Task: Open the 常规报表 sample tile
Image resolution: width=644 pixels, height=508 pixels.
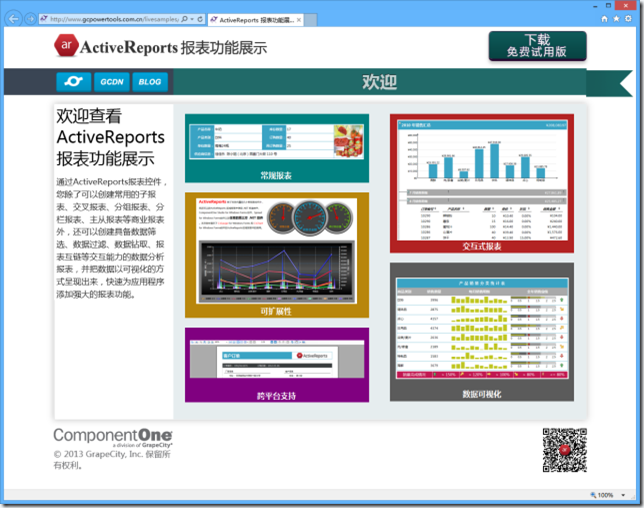Action: tap(277, 148)
